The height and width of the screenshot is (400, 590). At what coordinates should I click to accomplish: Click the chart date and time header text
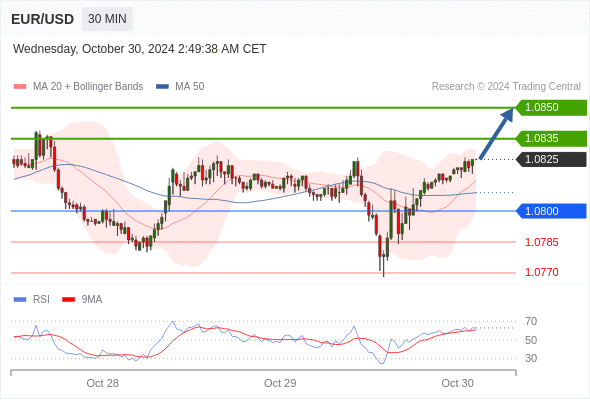pyautogui.click(x=140, y=49)
